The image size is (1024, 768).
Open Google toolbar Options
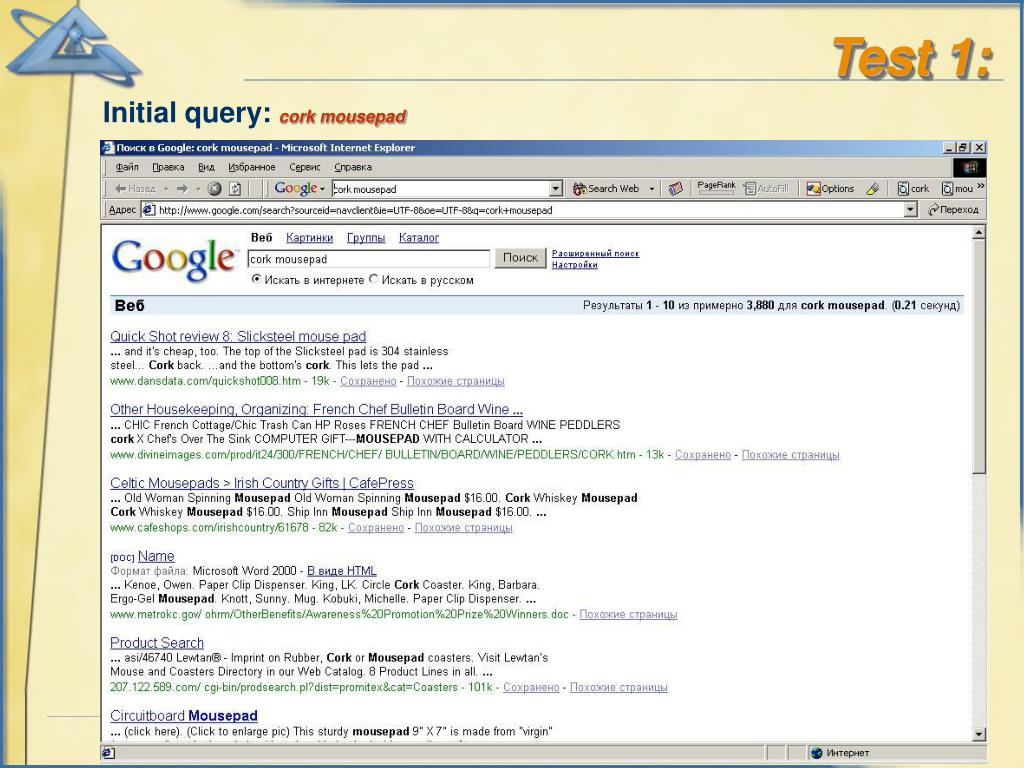tap(830, 189)
